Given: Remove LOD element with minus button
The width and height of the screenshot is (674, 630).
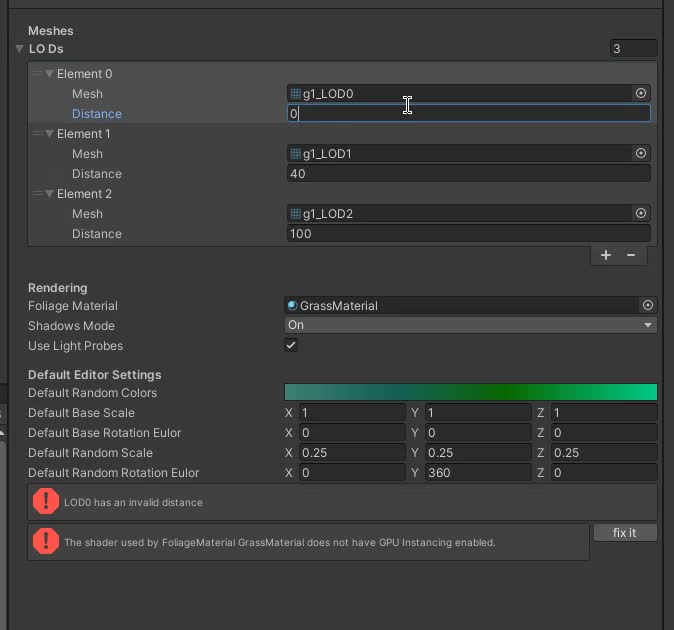Looking at the screenshot, I should (x=631, y=255).
